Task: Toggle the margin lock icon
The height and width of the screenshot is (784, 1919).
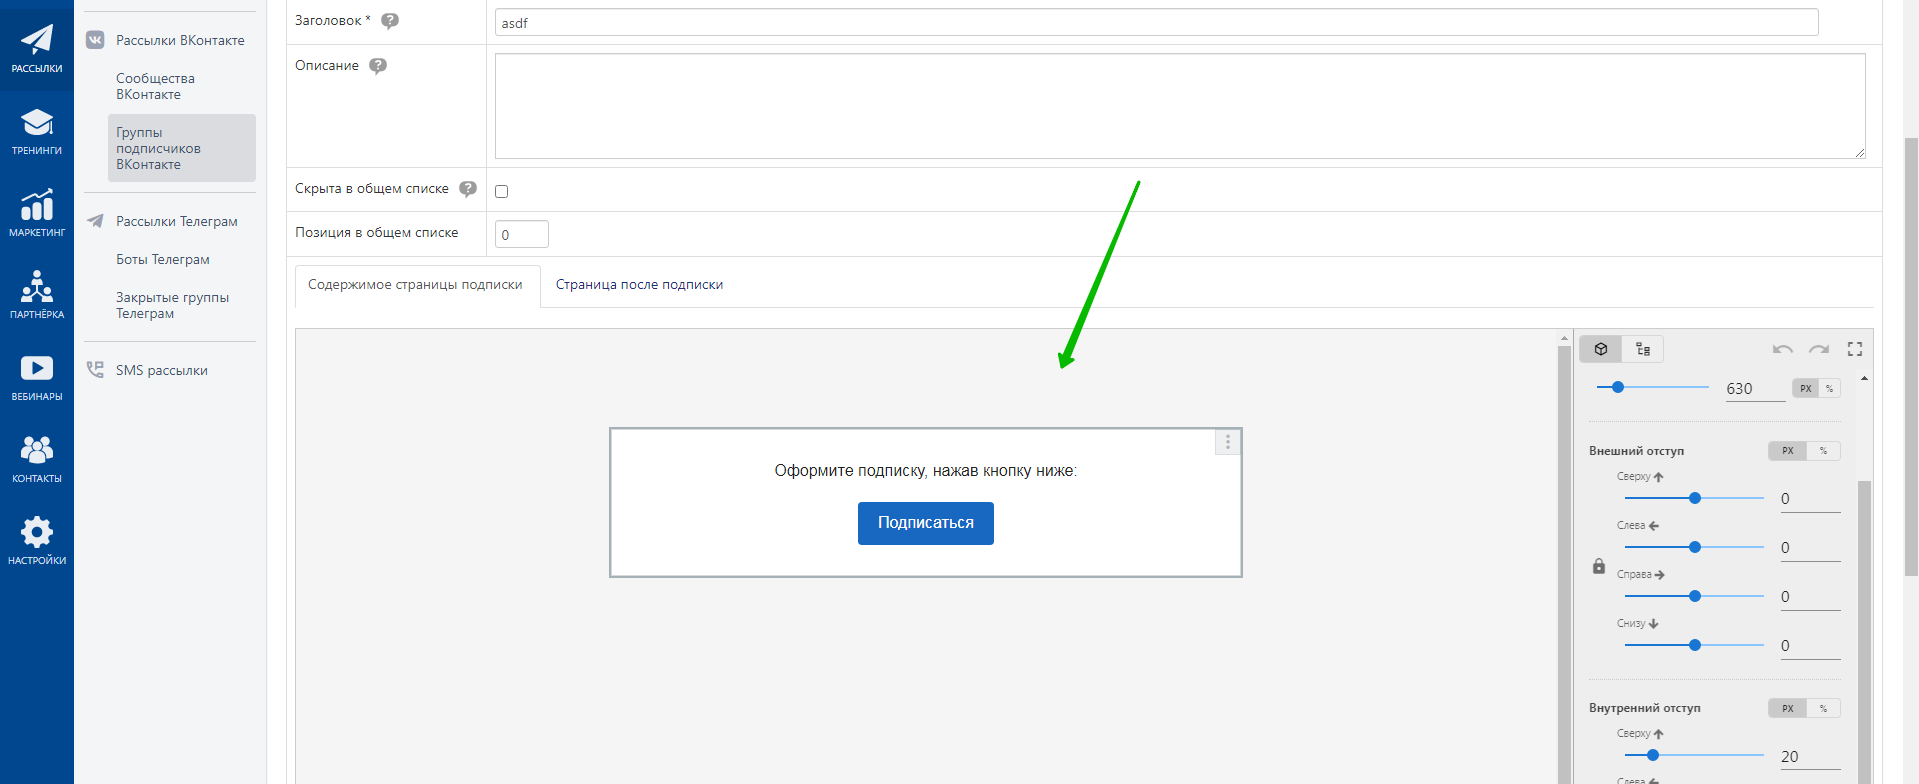Action: point(1599,566)
